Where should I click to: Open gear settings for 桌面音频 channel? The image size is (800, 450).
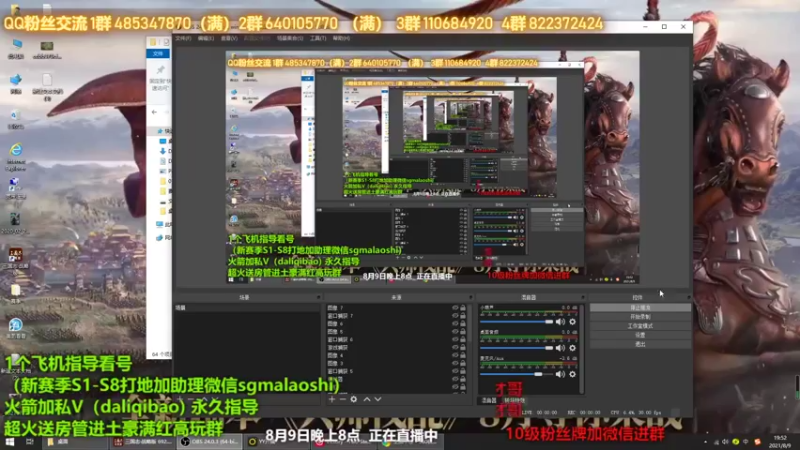[572, 348]
